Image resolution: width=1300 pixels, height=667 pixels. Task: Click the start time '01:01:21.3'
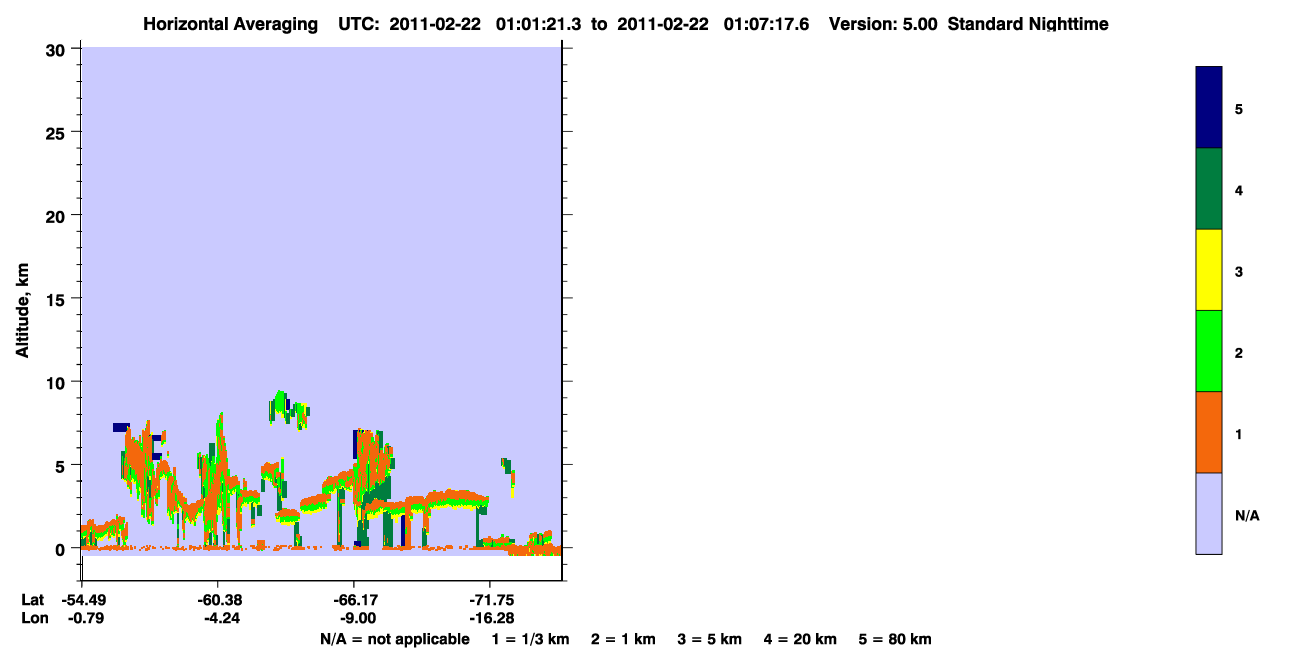(x=539, y=24)
